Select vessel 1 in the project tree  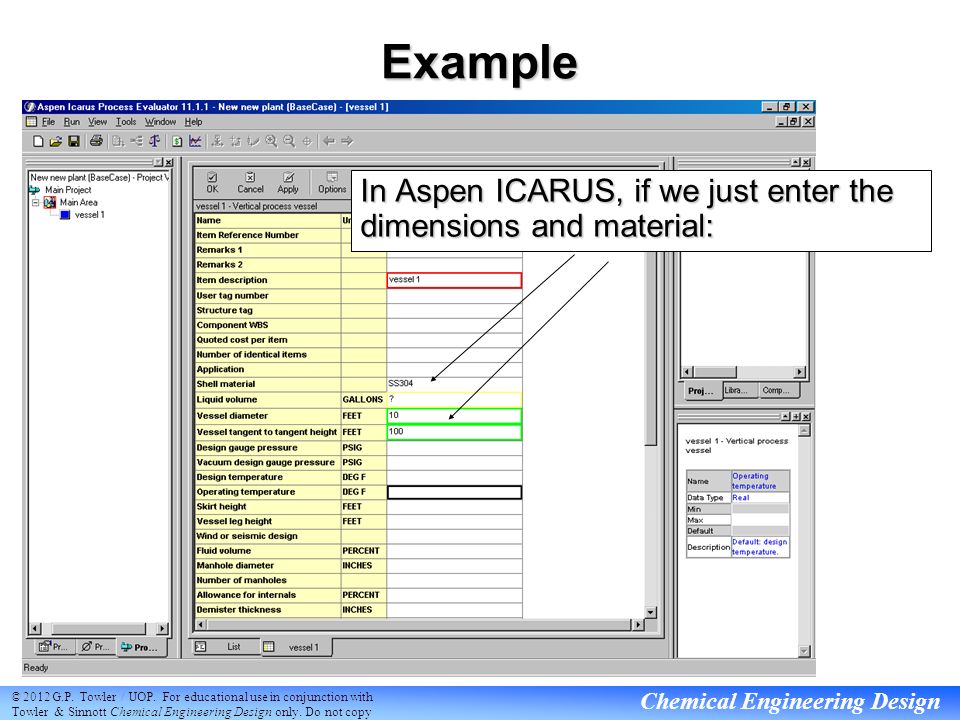(89, 215)
